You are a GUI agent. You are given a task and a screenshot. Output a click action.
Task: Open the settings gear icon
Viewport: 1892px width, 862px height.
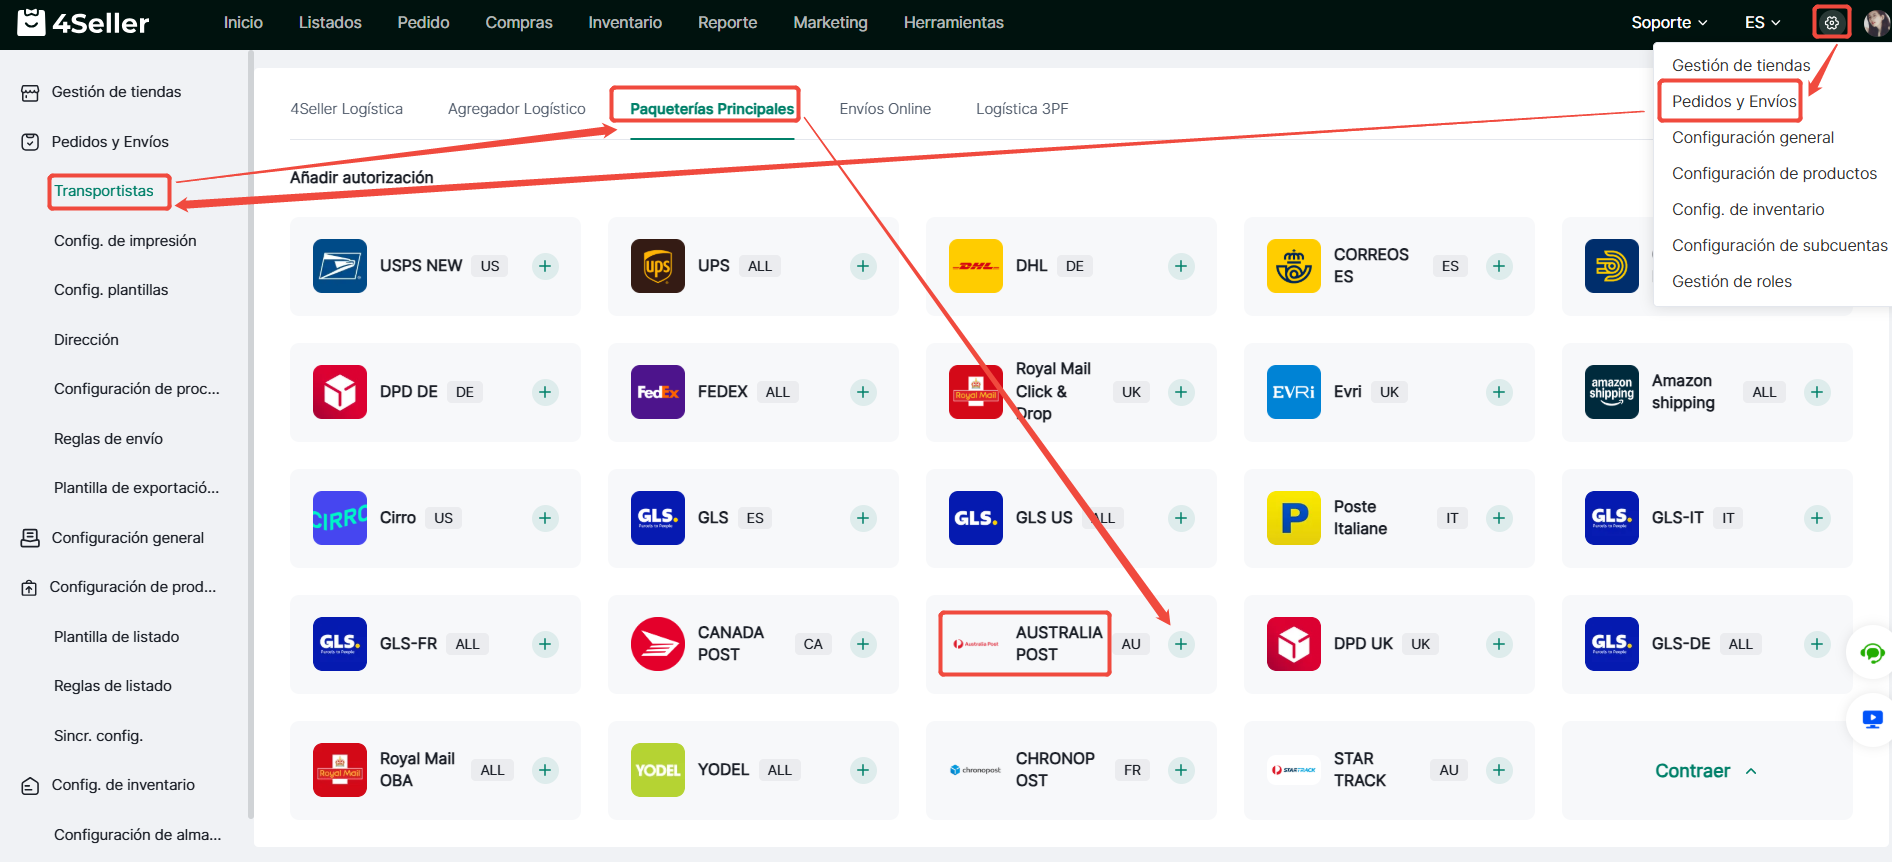click(x=1831, y=22)
